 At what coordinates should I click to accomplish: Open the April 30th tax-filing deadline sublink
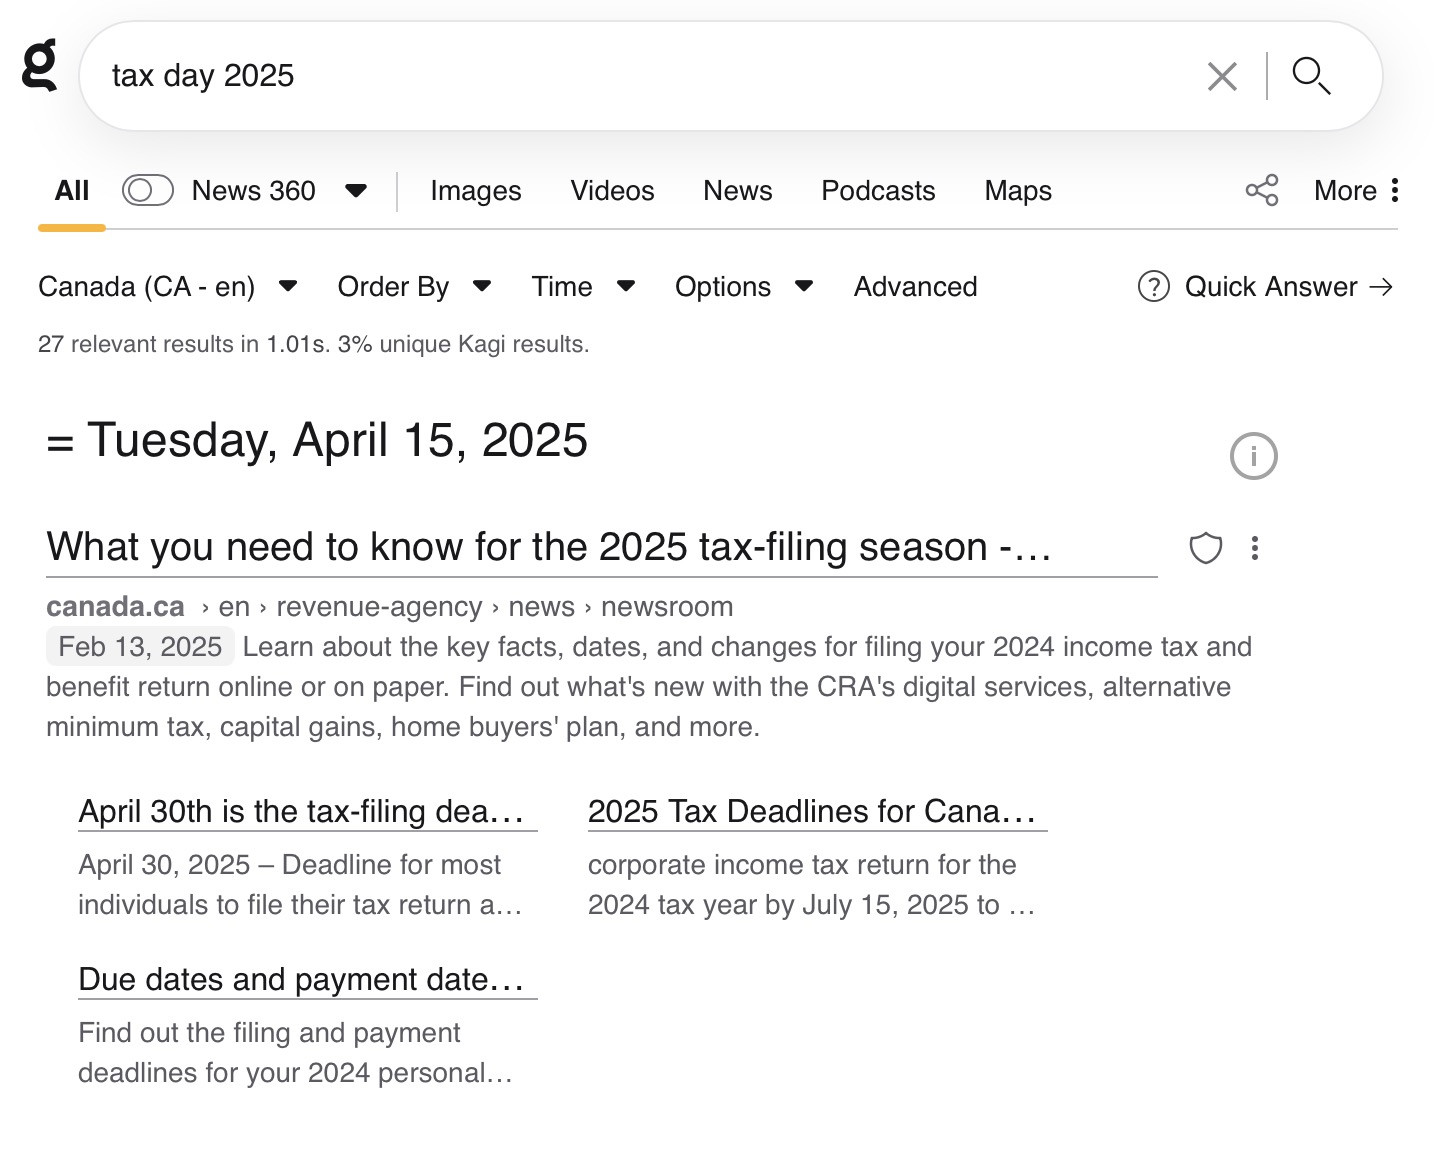[x=301, y=811]
